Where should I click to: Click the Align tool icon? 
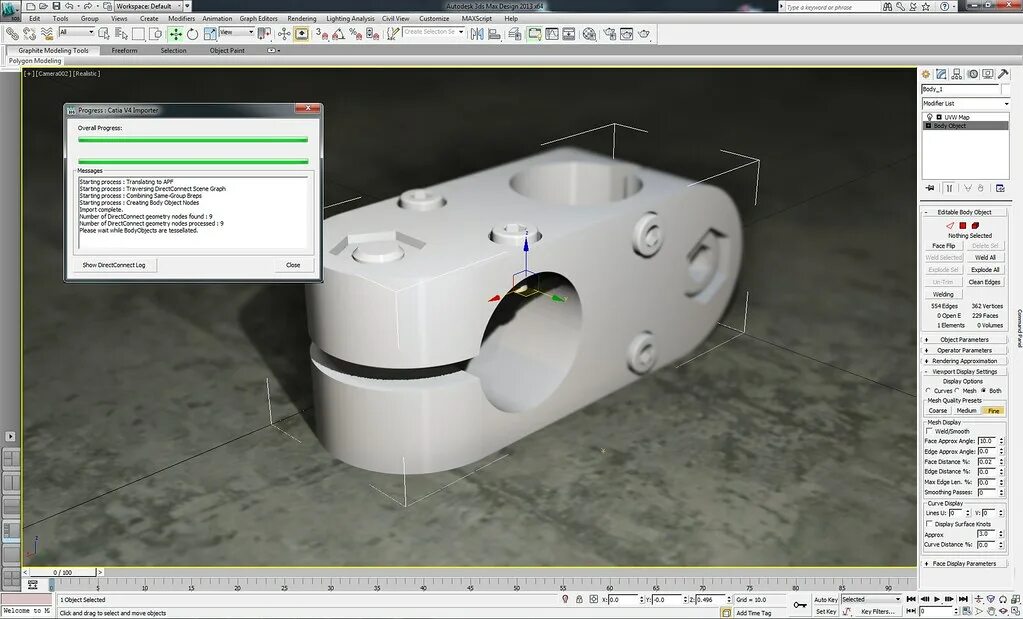(x=494, y=34)
